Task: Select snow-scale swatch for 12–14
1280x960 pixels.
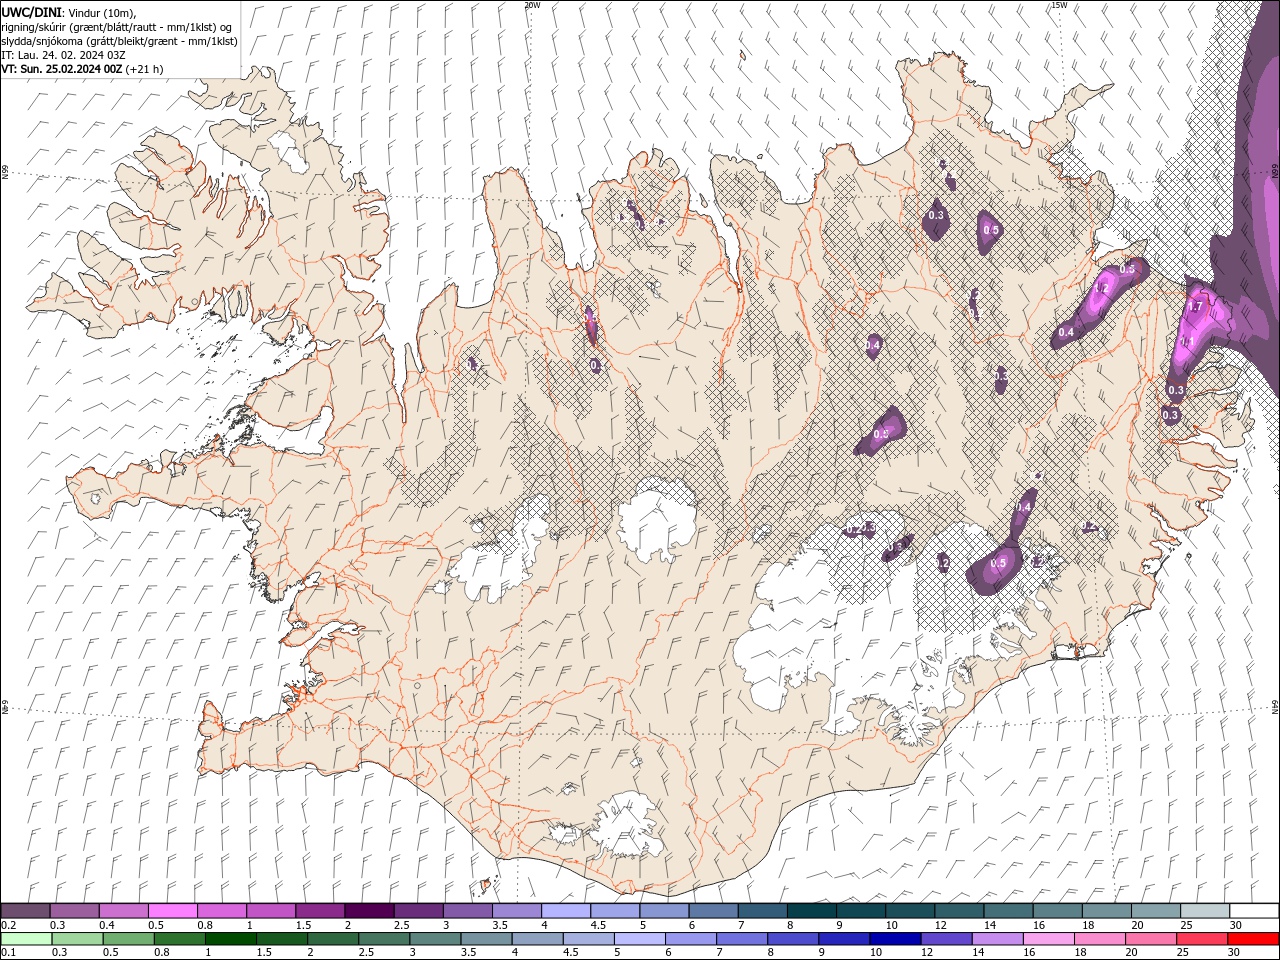Action: 959,911
